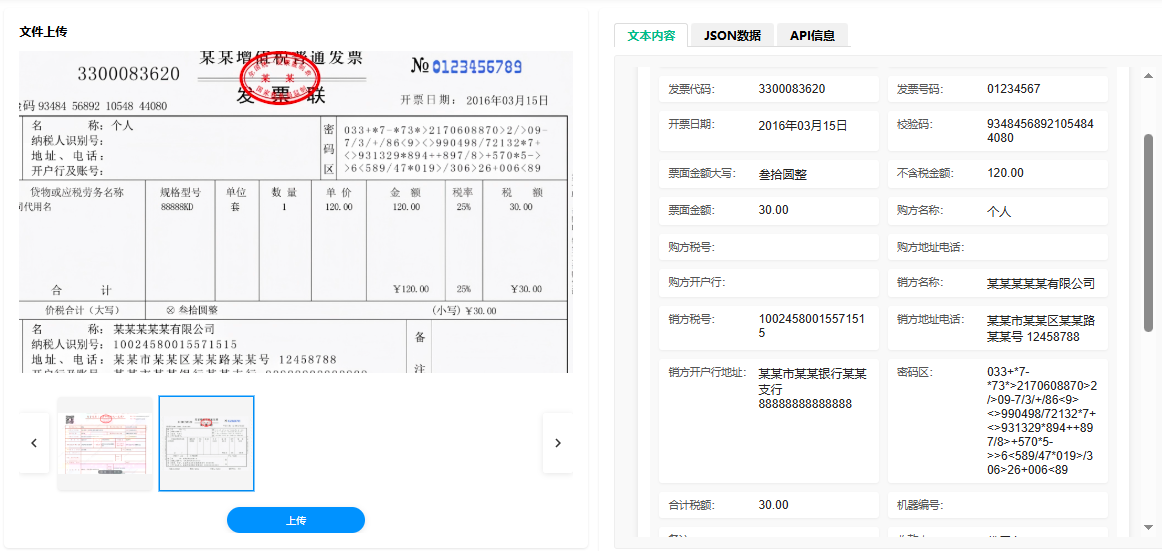Click 购方名称 value 个人

(999, 211)
